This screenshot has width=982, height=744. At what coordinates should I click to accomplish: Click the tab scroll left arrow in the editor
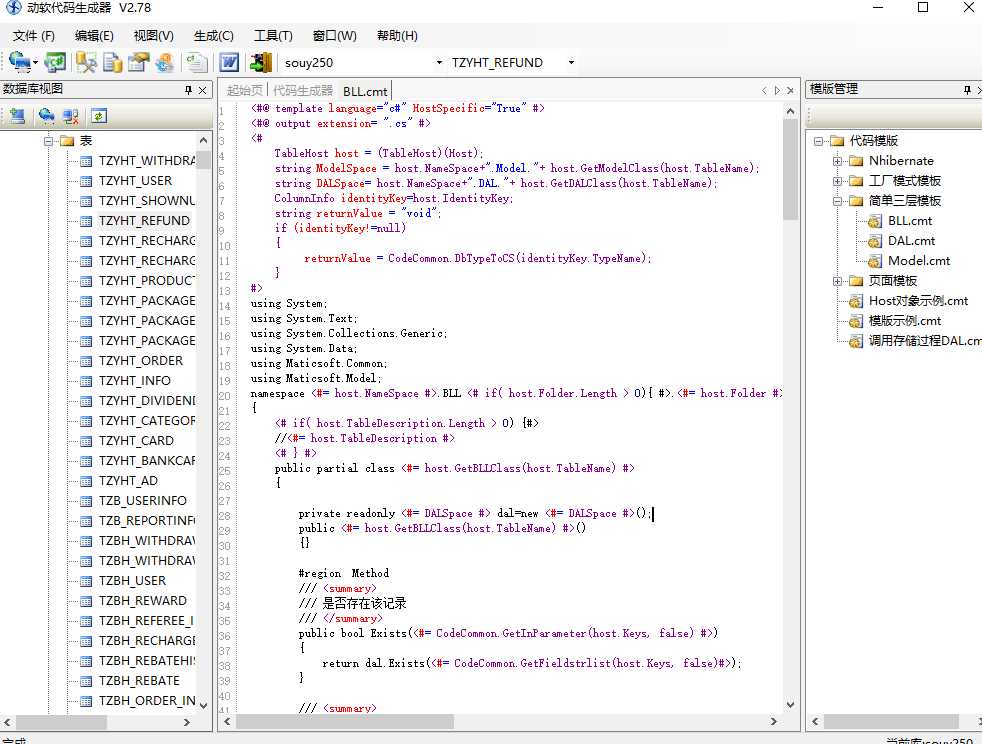tap(764, 90)
